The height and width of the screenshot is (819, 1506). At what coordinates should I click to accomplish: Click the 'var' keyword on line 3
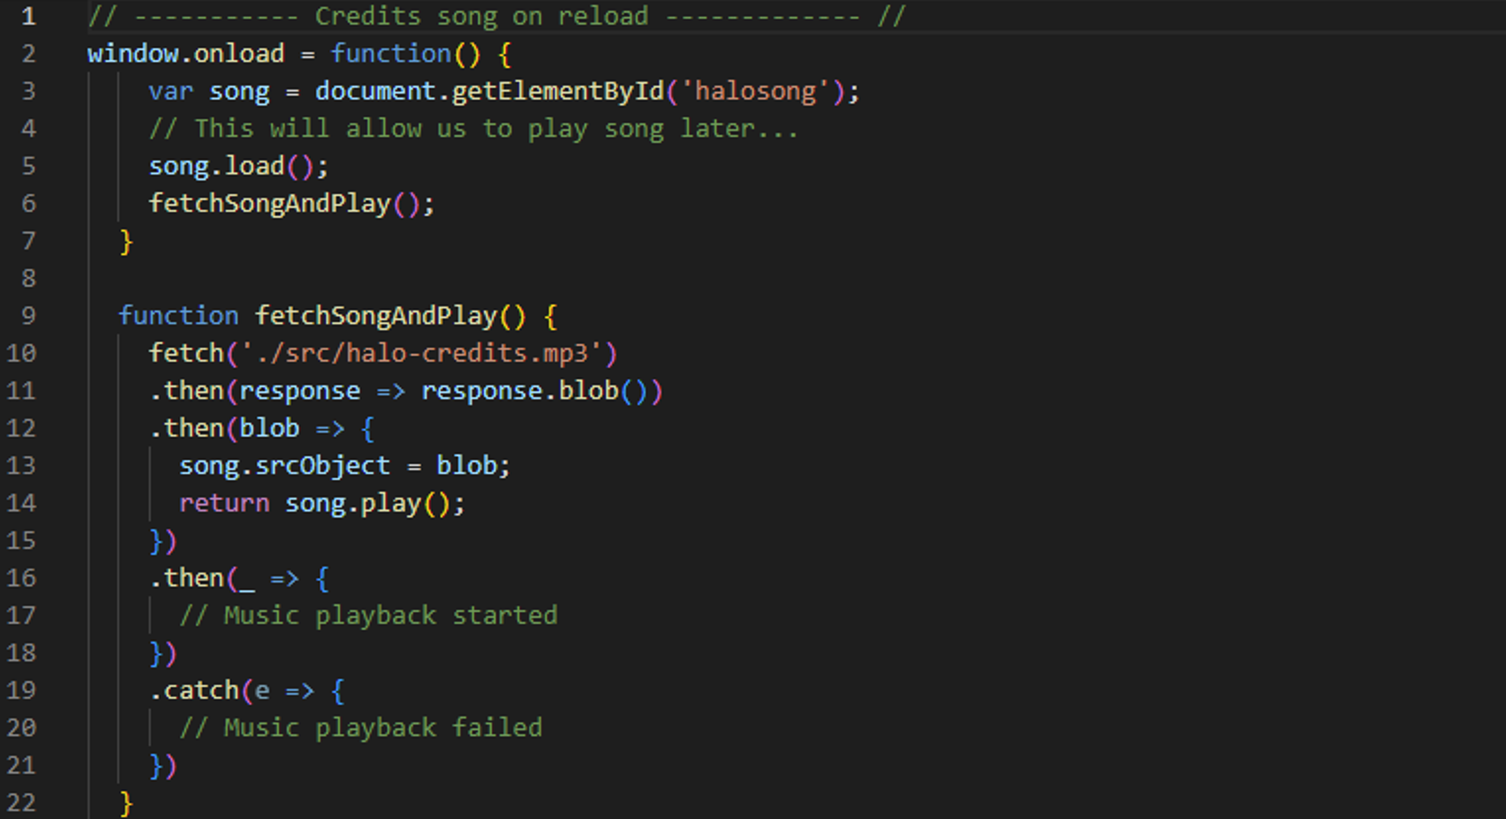(x=170, y=91)
